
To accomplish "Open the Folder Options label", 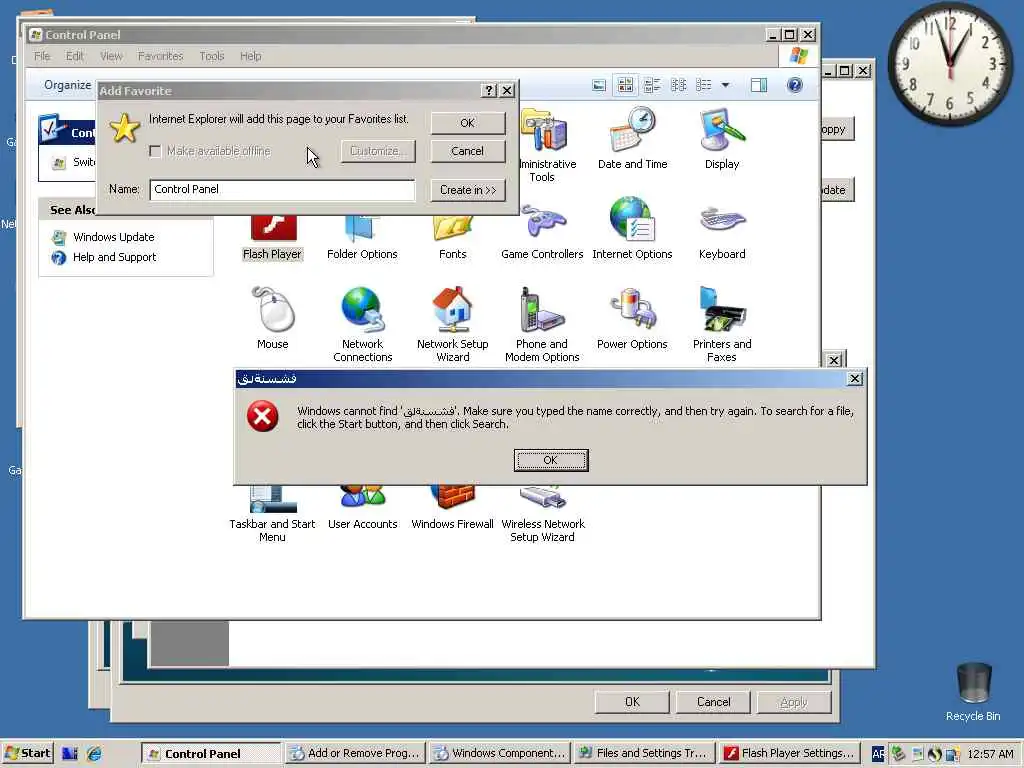I will pos(362,254).
